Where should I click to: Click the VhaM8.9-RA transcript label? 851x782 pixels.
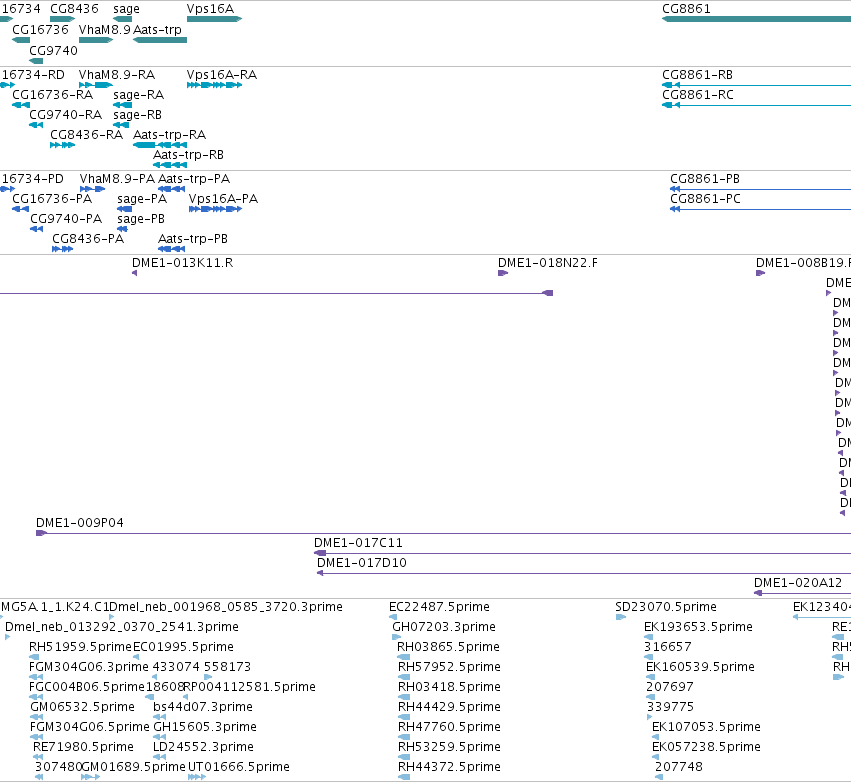click(117, 74)
